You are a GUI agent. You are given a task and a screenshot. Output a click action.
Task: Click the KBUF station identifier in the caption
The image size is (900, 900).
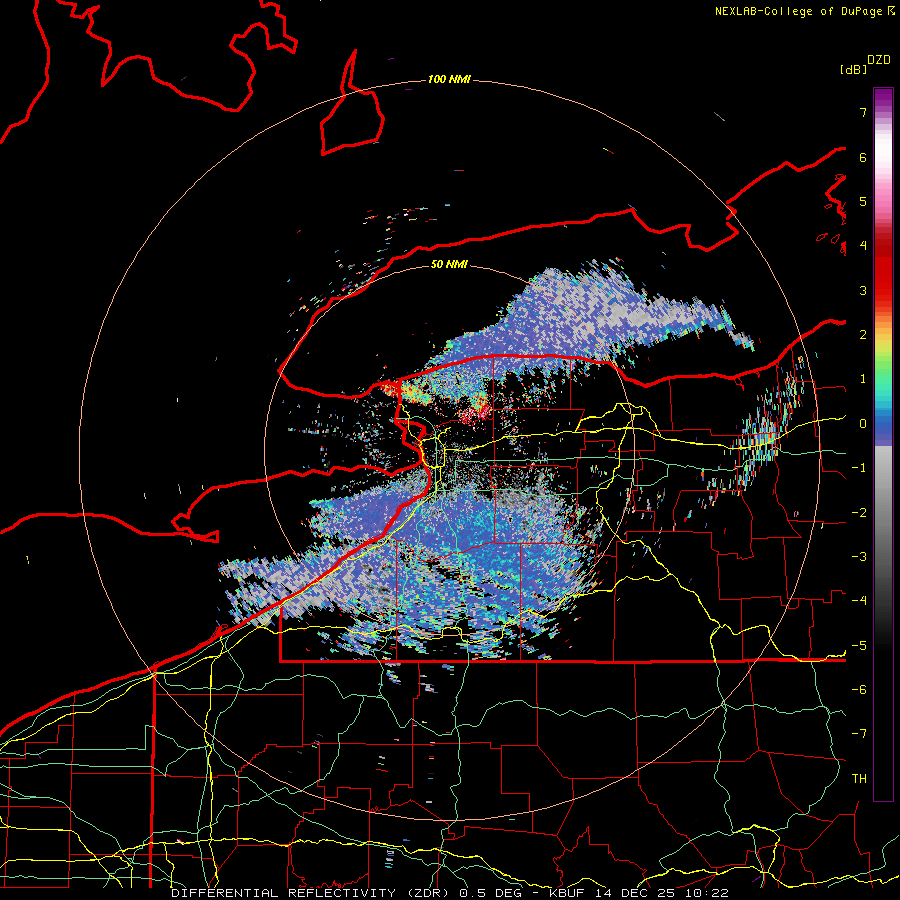567,893
